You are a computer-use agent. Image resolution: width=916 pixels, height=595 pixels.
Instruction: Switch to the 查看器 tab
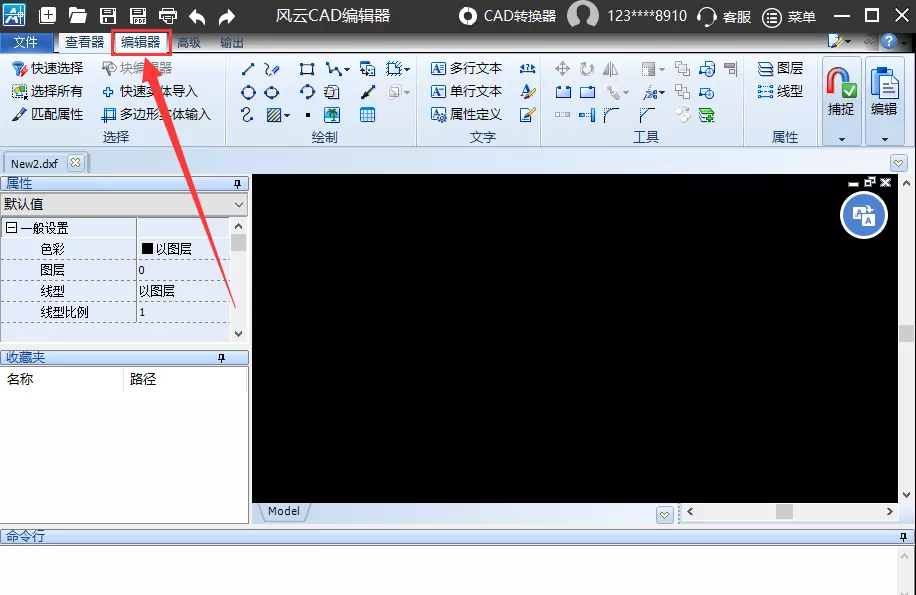coord(84,42)
